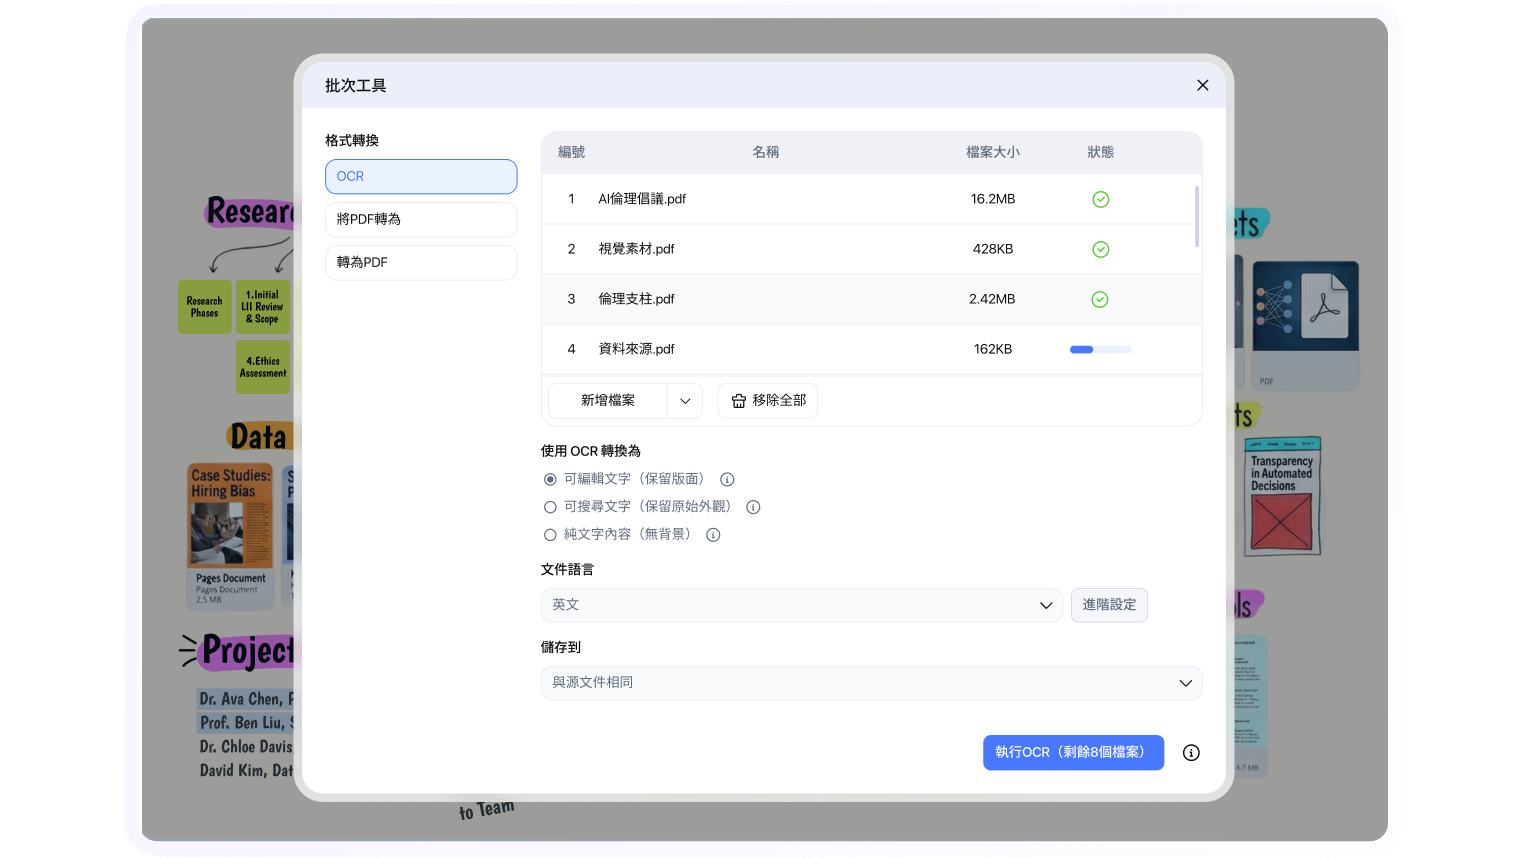The width and height of the screenshot is (1528, 858).
Task: Select row 倫理支柱.pdf in file list
Action: coord(871,299)
